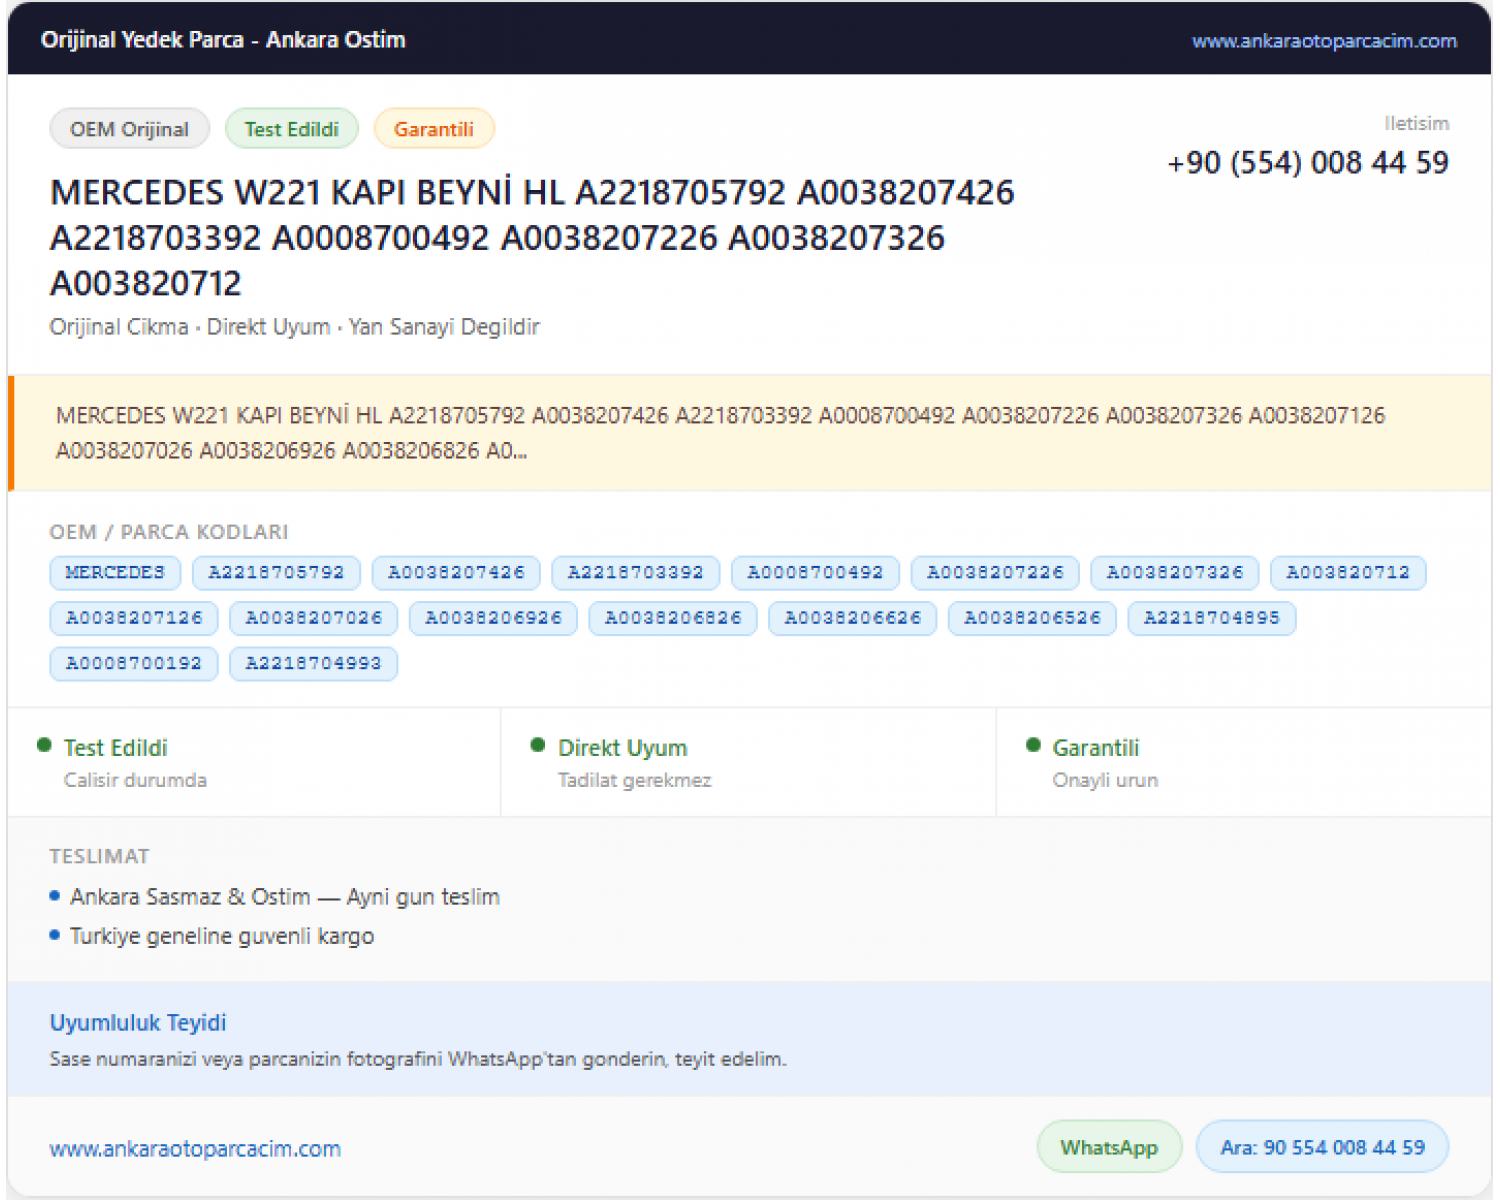Click the phone number +90 (554) 008 44 59

[1308, 163]
